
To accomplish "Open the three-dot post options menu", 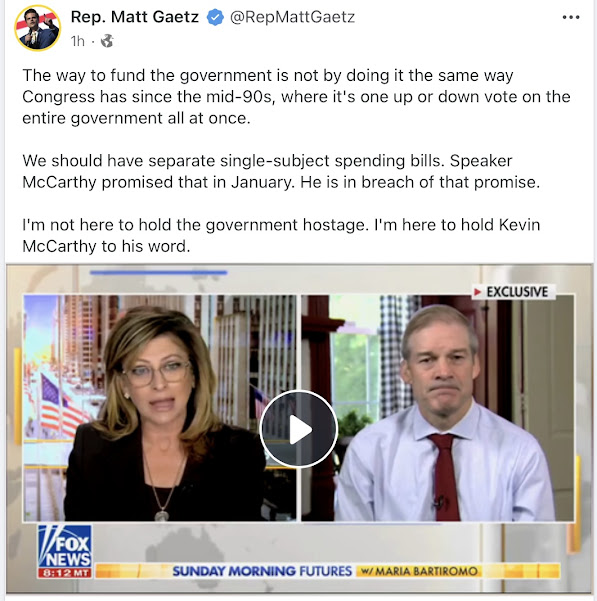I will point(571,17).
